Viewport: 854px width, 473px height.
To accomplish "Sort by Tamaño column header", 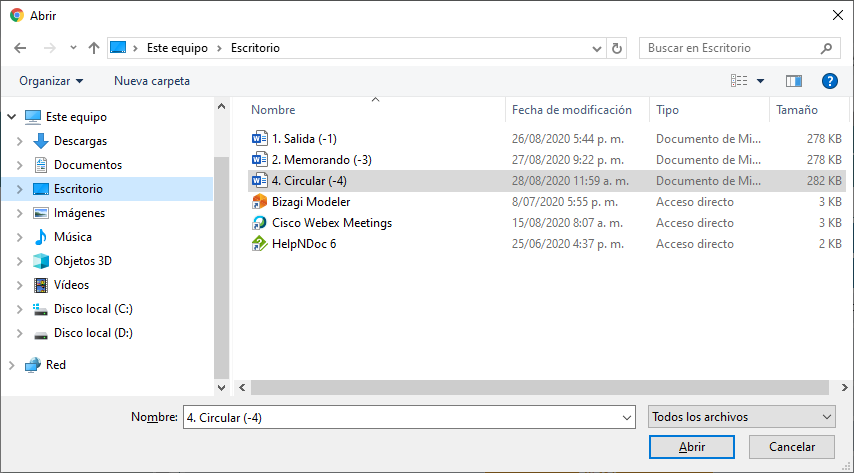I will (796, 110).
